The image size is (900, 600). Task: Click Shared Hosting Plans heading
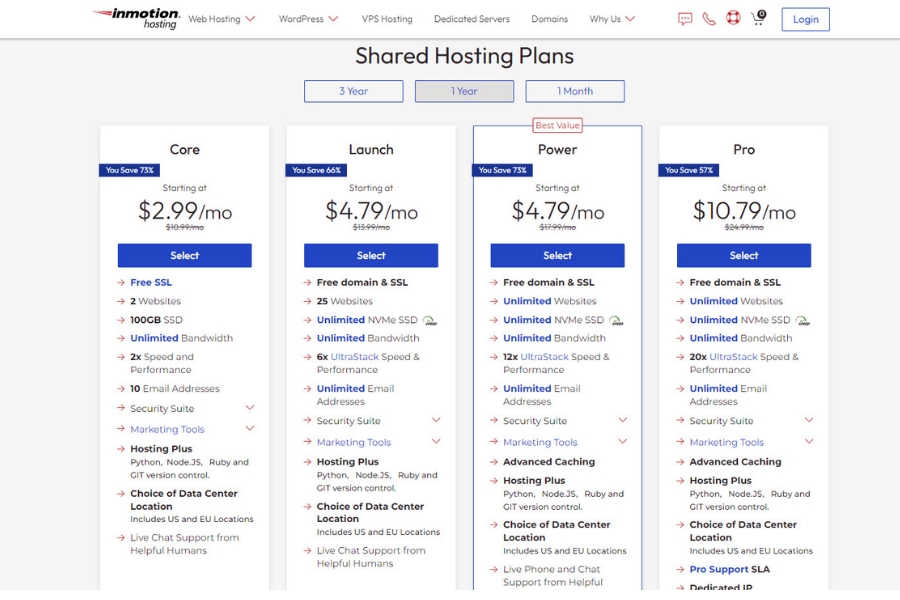[464, 56]
